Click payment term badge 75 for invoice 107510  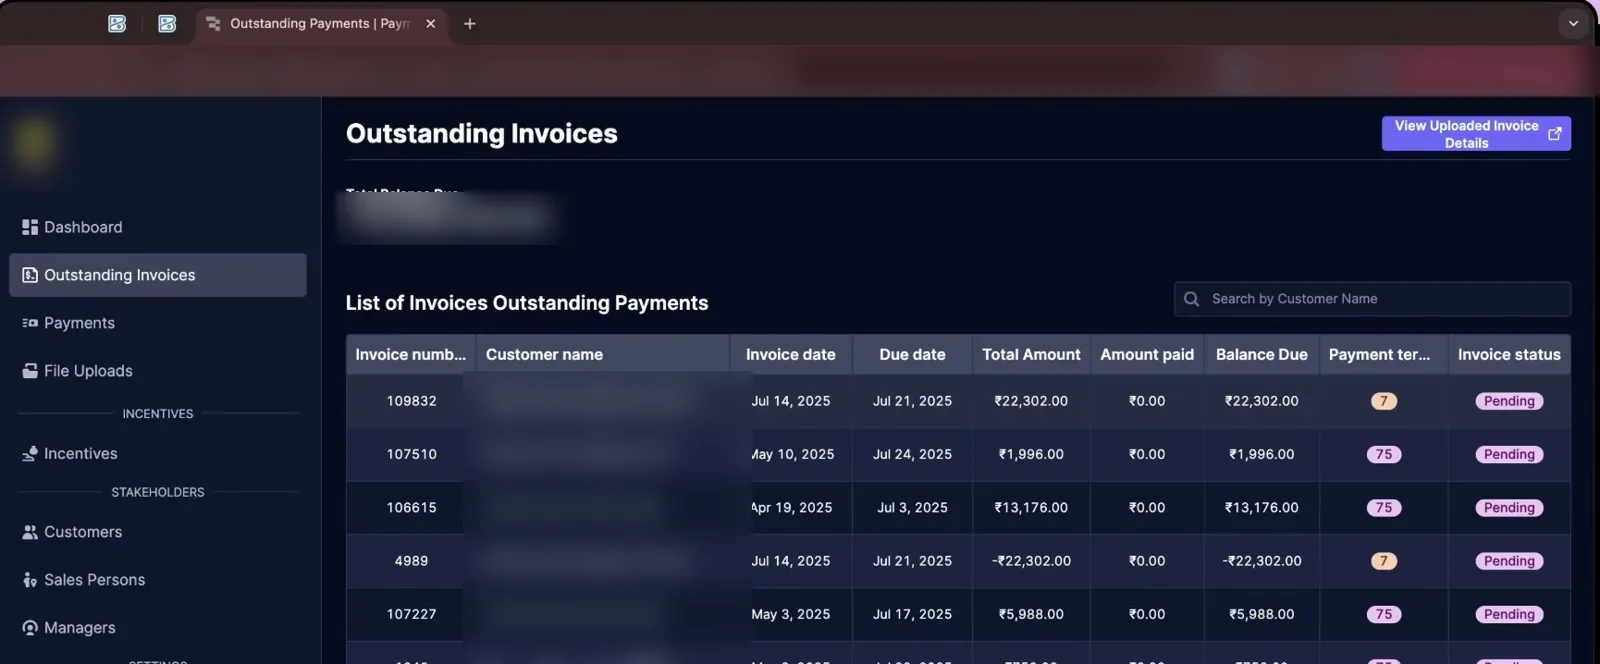[x=1384, y=454]
